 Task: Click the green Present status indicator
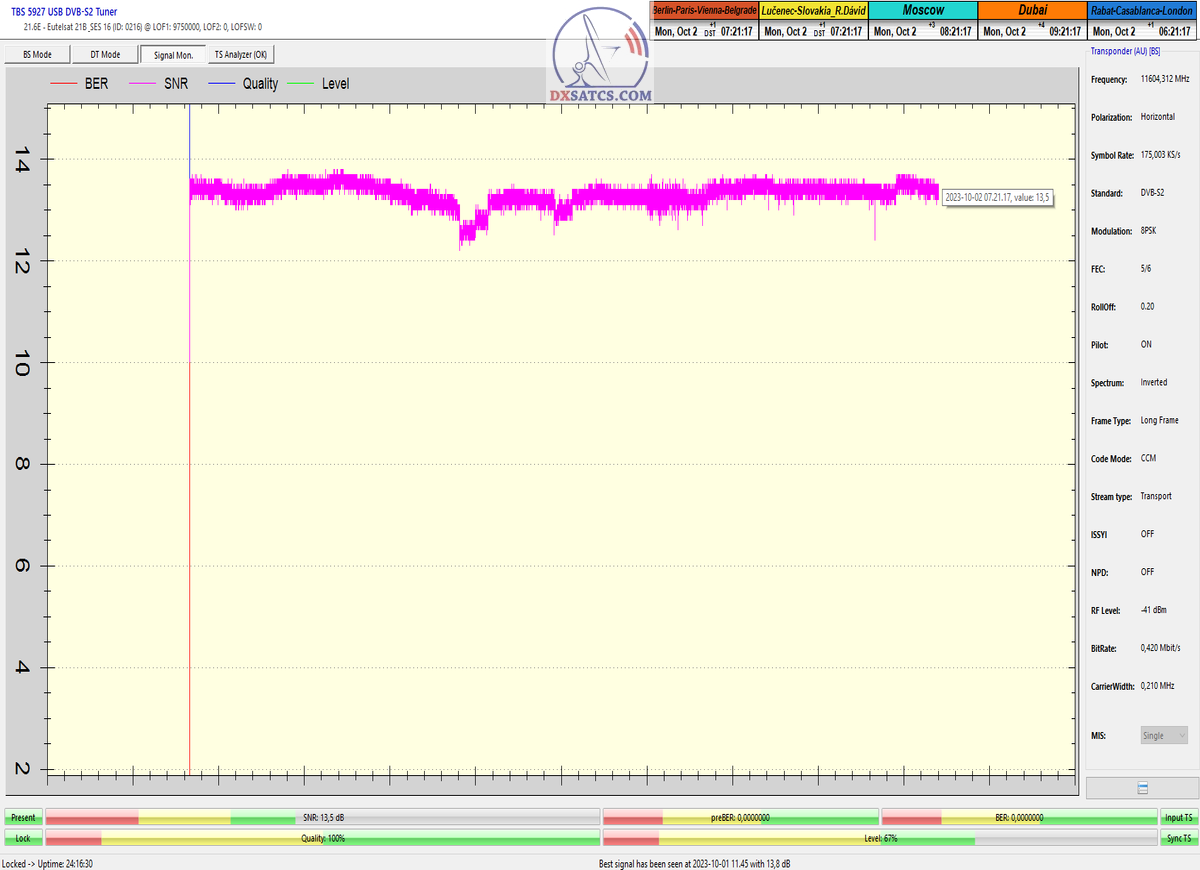tap(23, 817)
